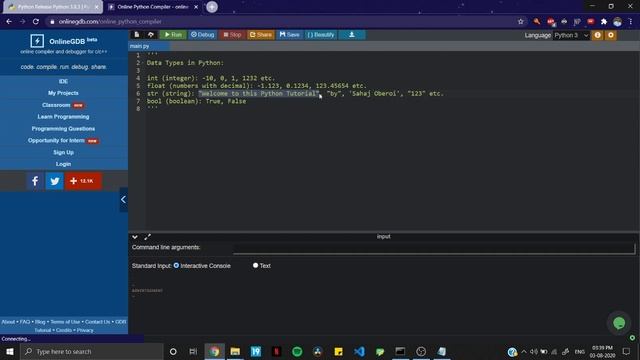The height and width of the screenshot is (360, 640).
Task: Click the Type here to search box
Action: (x=91, y=351)
